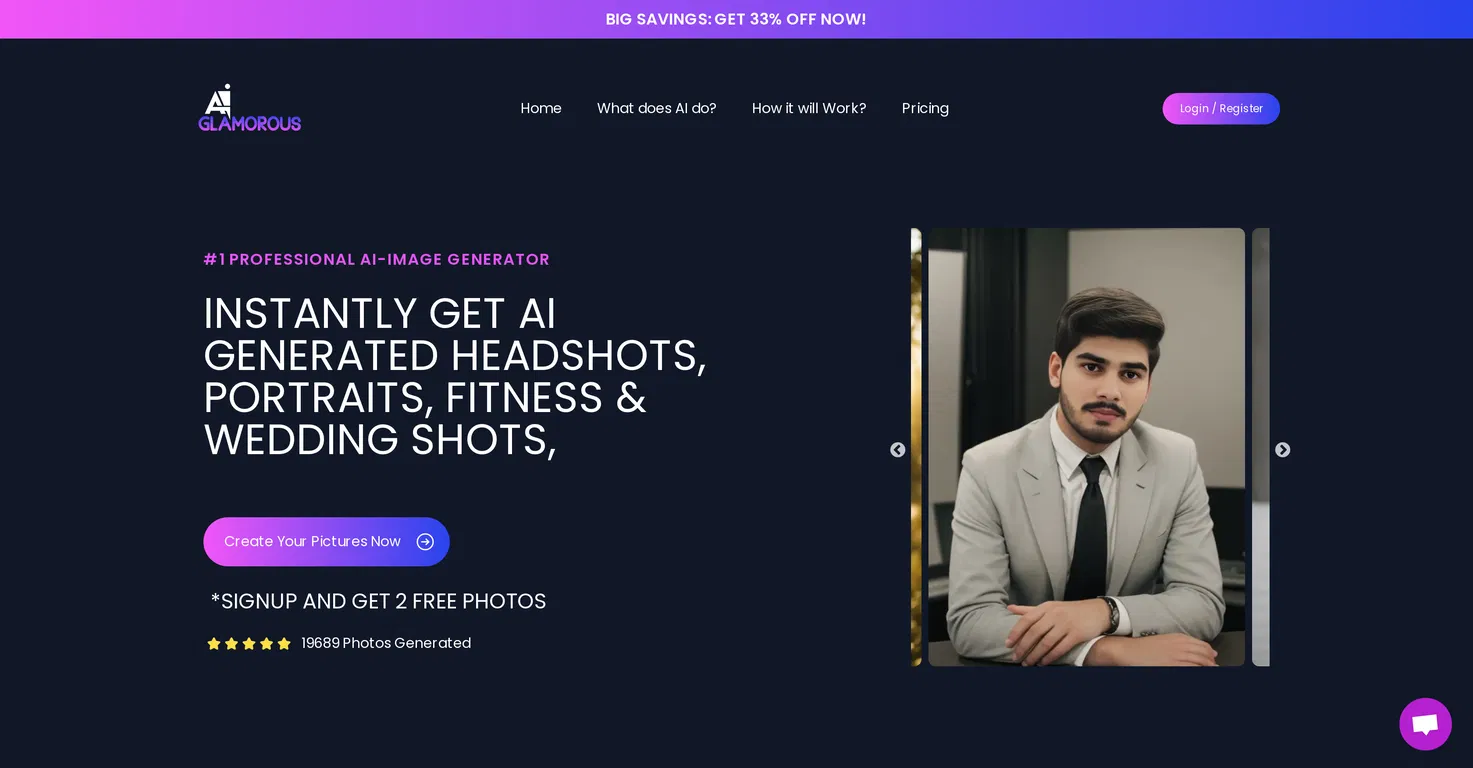1473x768 pixels.
Task: Open the Pricing page
Action: [x=925, y=108]
